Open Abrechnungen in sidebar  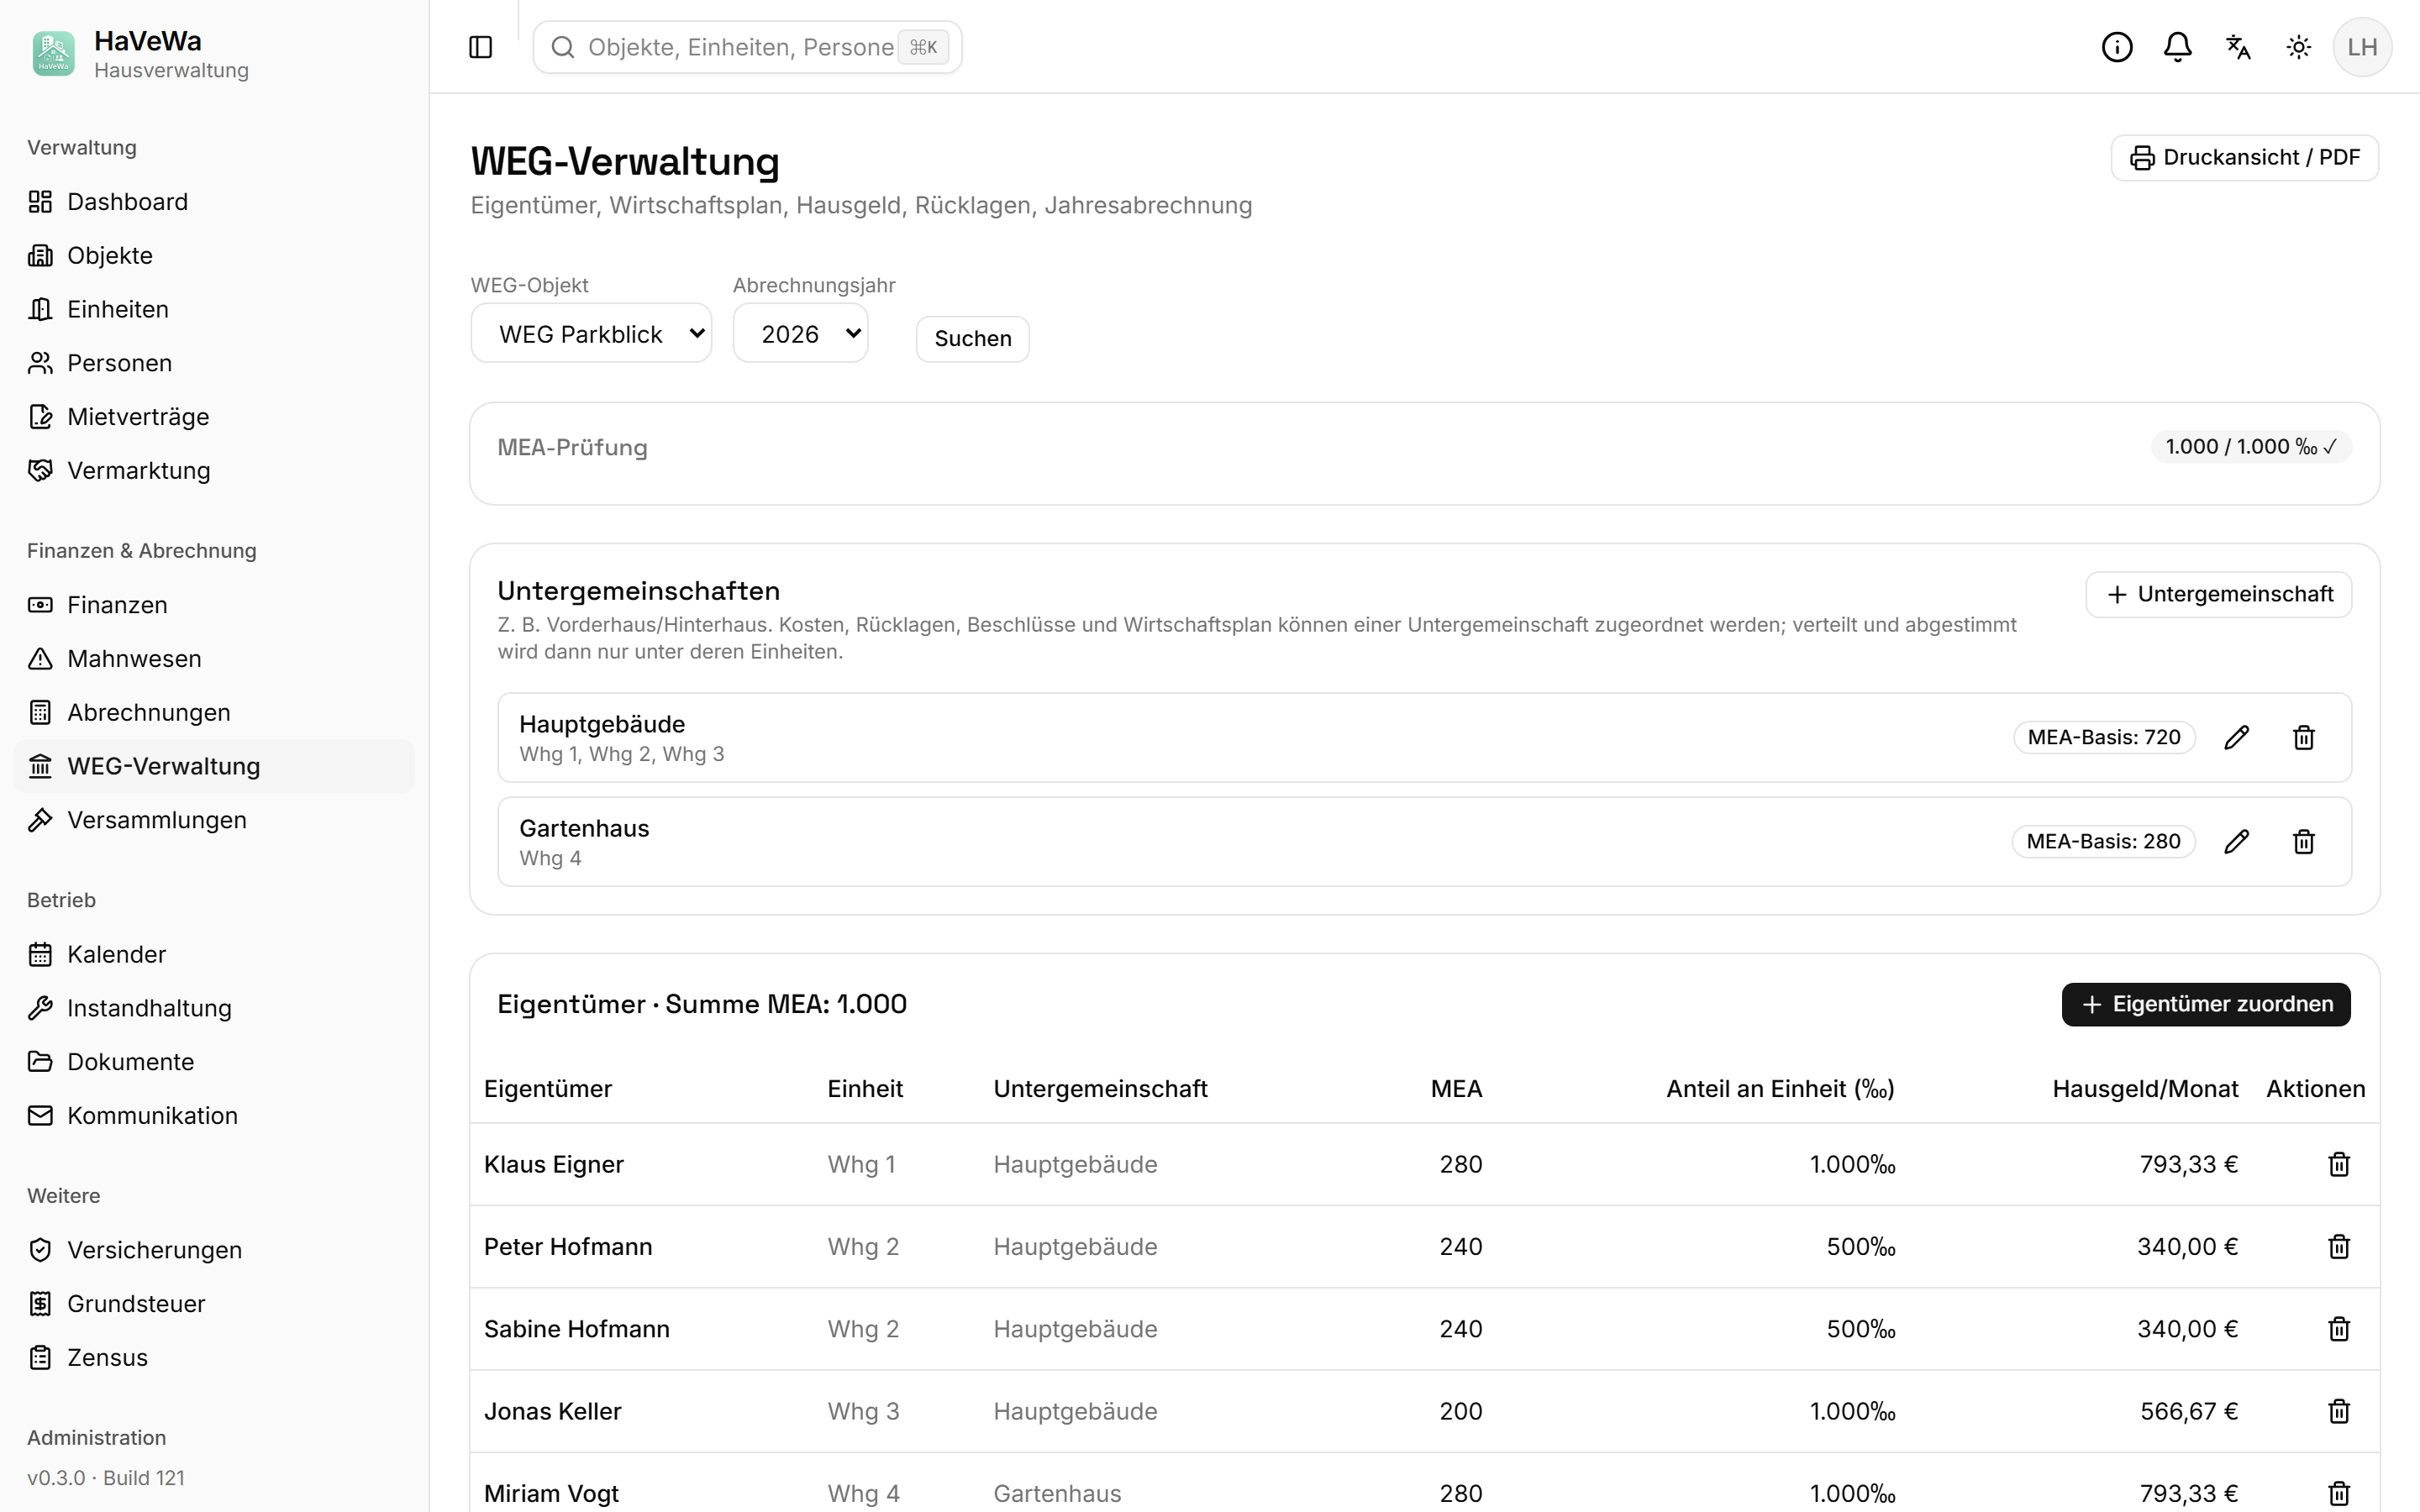pos(214,713)
